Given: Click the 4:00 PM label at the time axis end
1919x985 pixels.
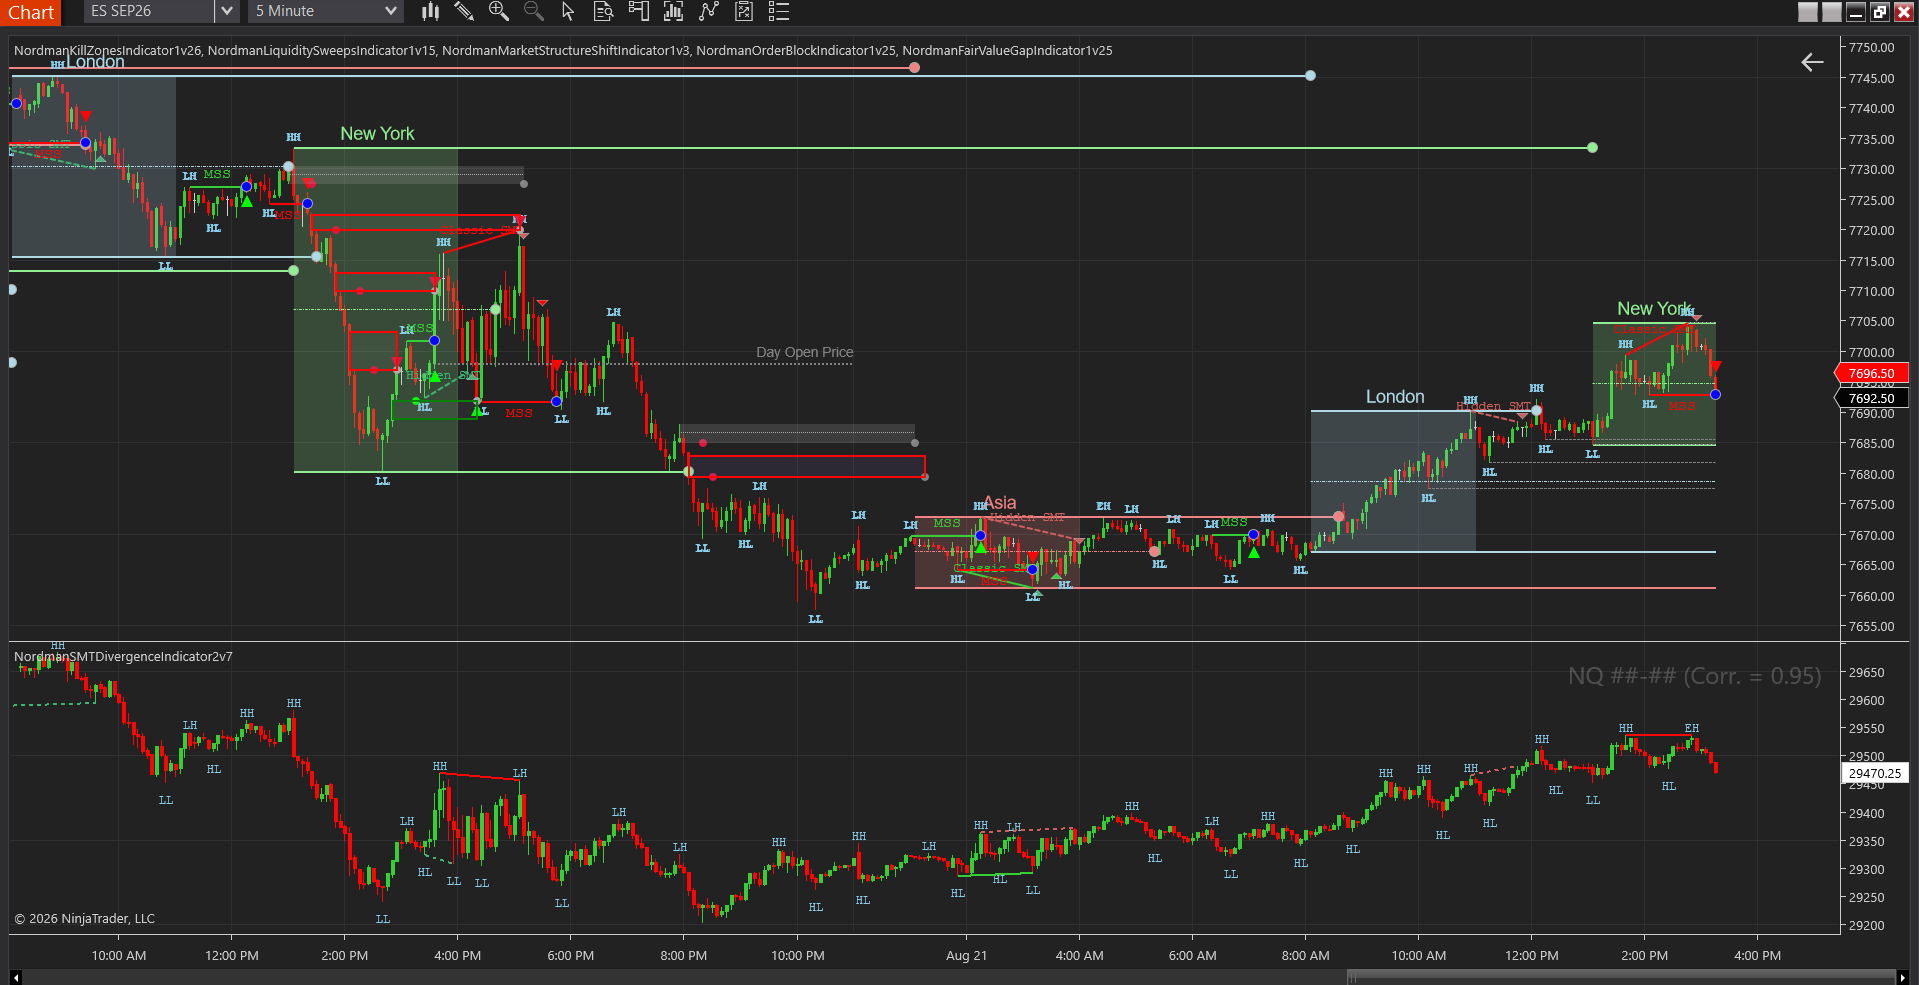Looking at the screenshot, I should point(1757,955).
